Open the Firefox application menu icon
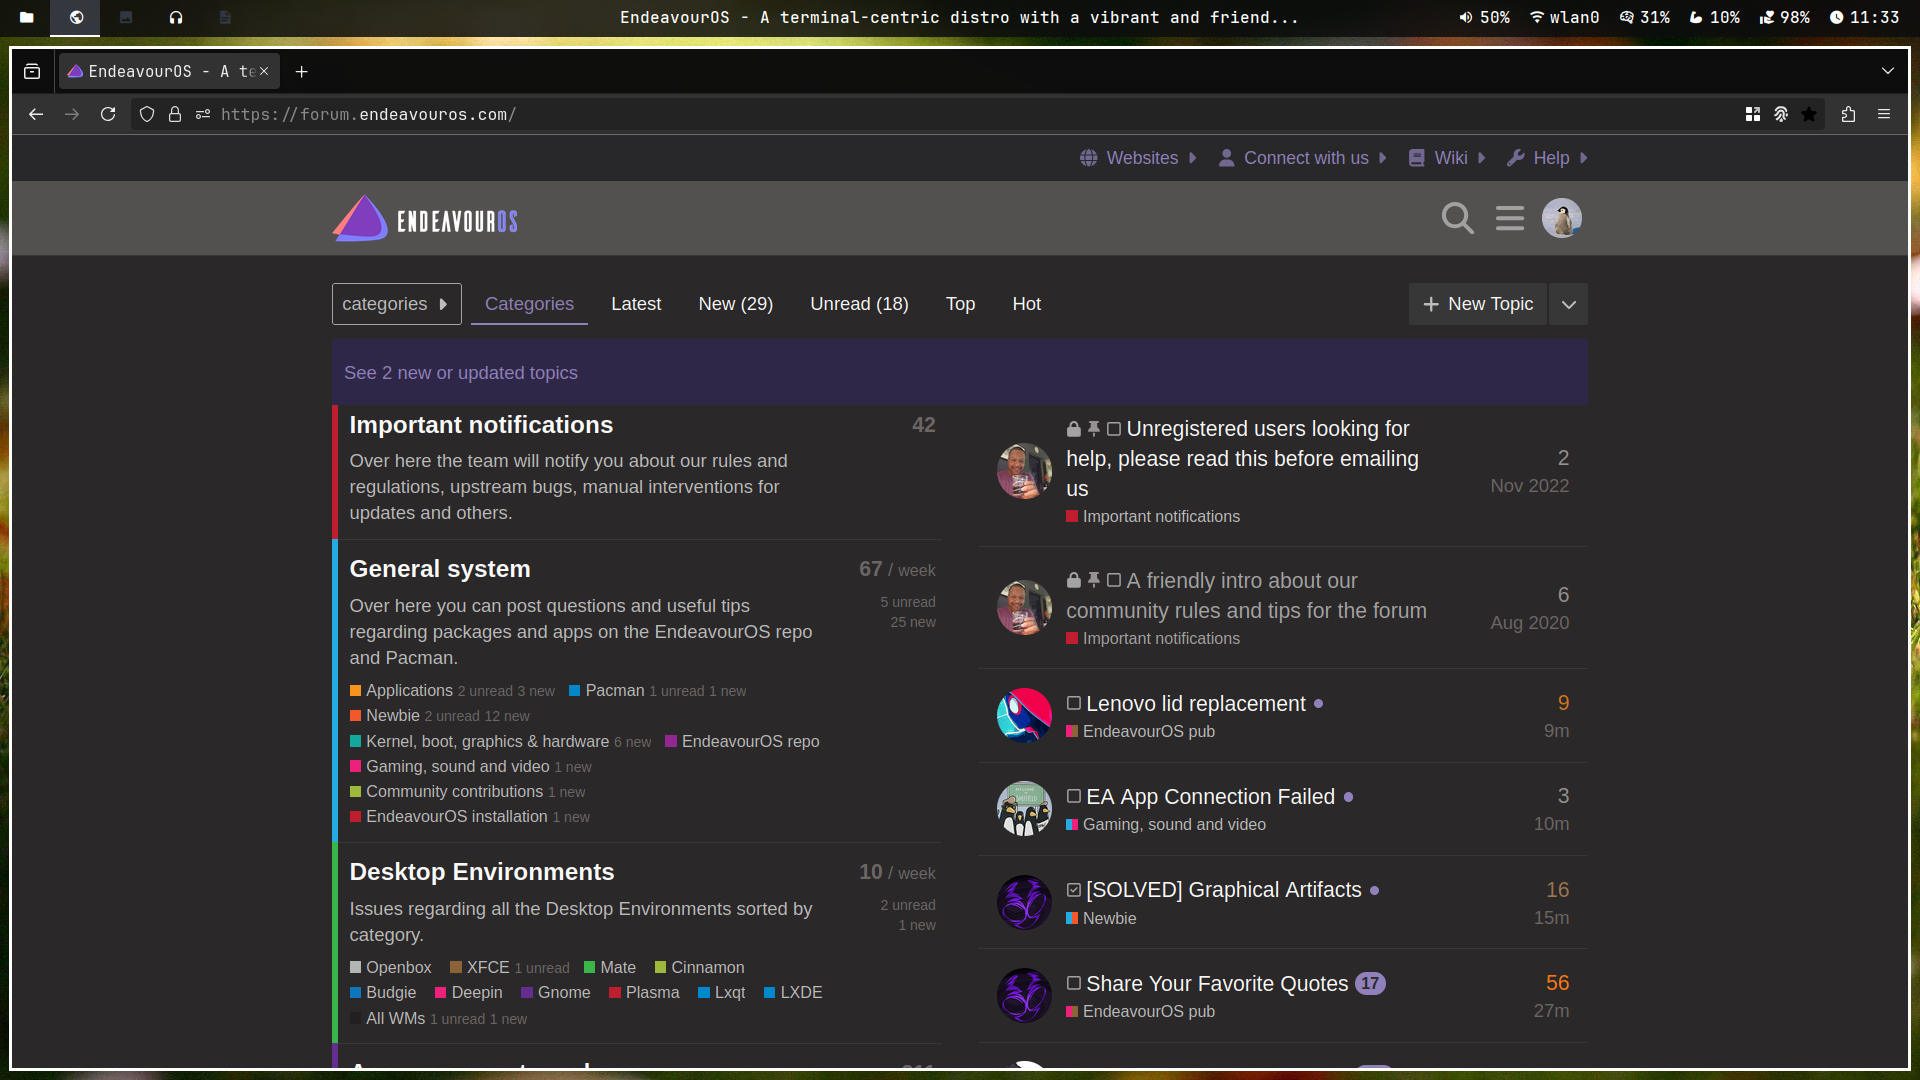 [x=1884, y=114]
